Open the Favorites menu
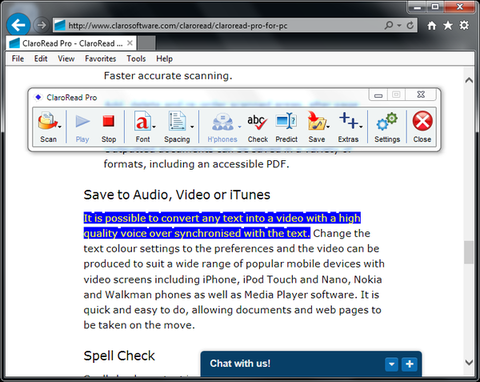480x382 pixels. click(100, 59)
